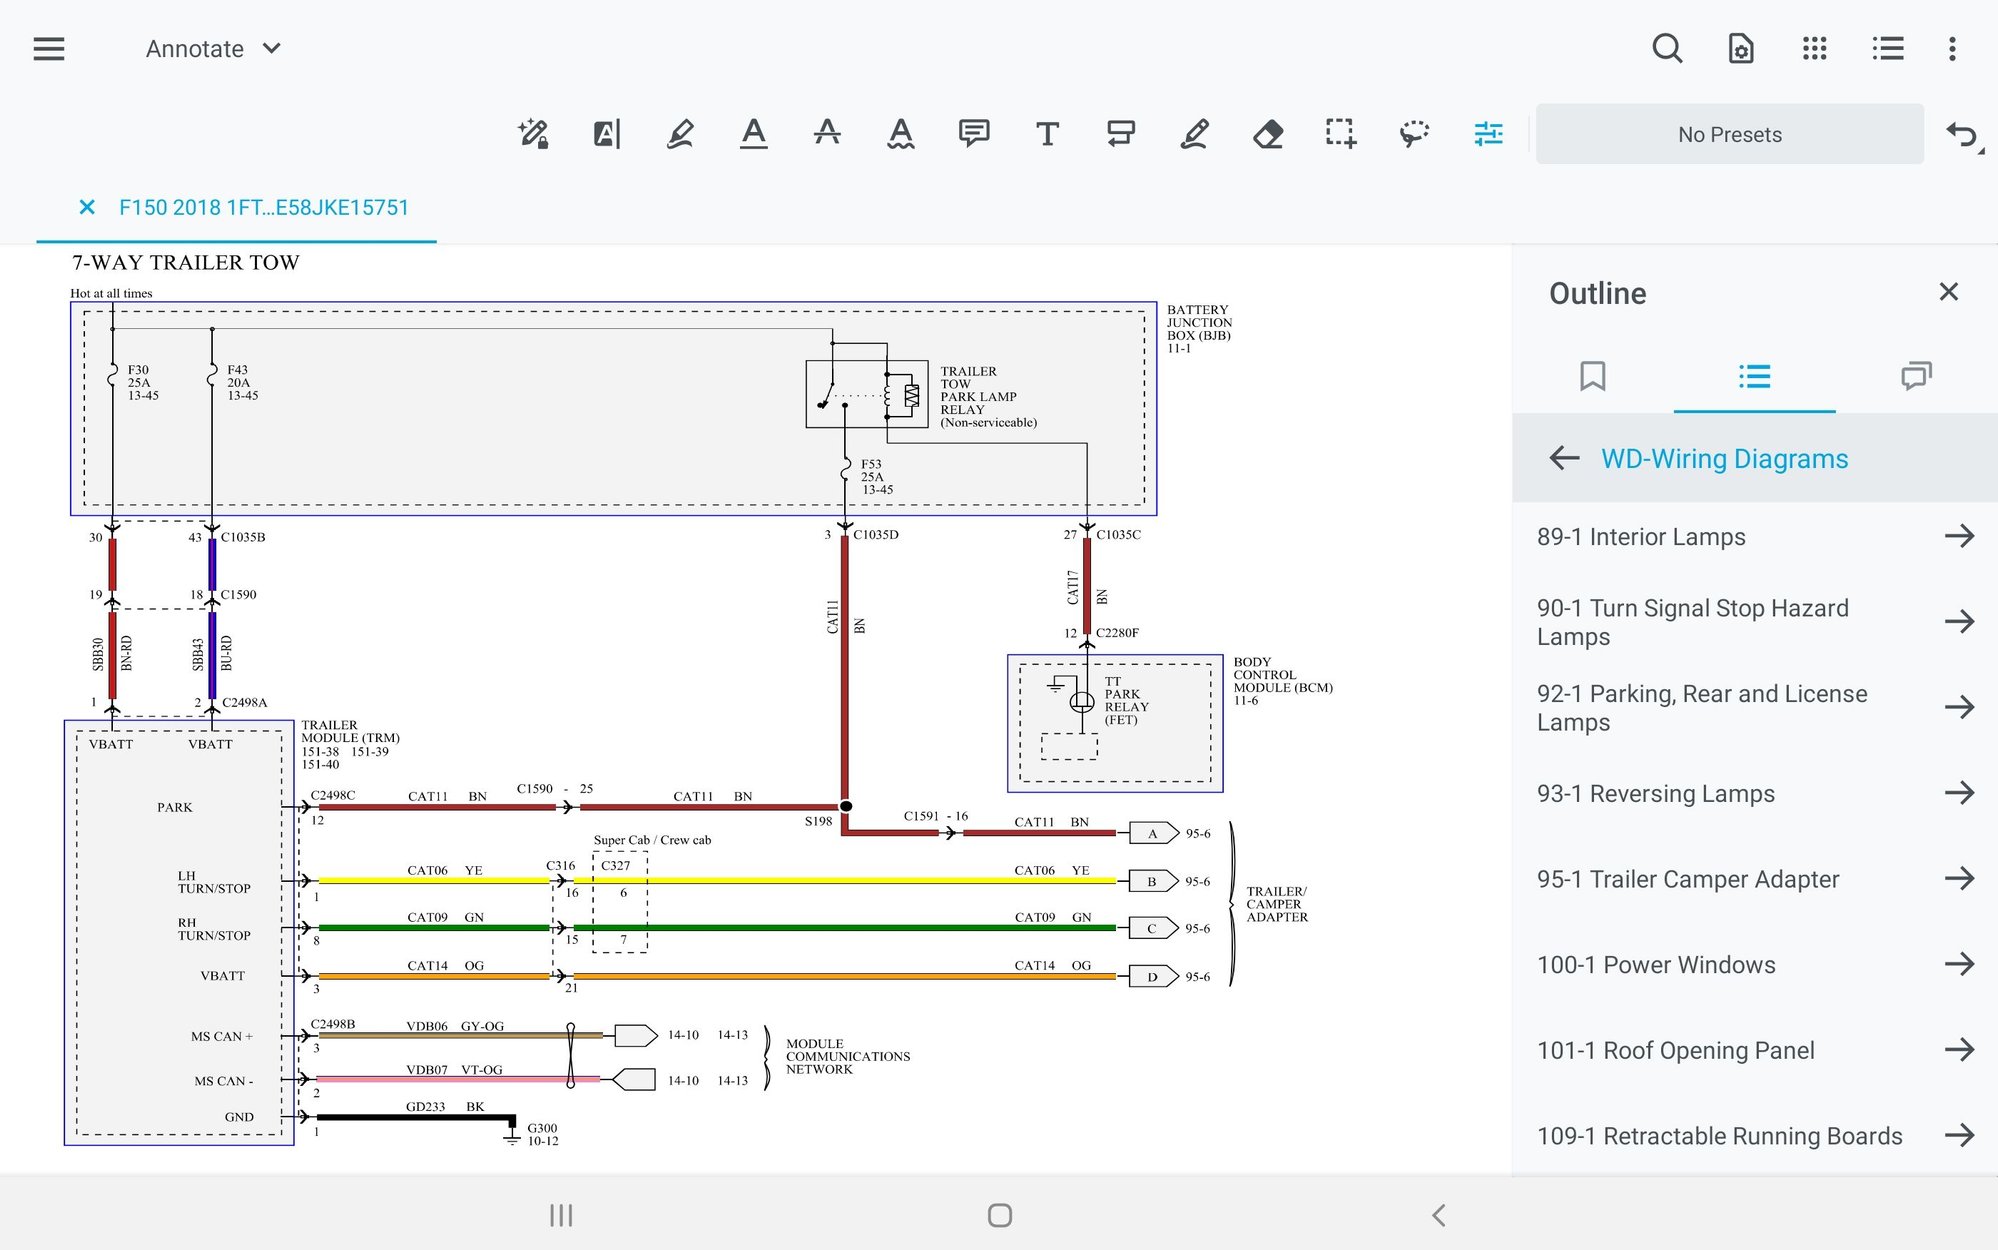Tap the Android home button
The image size is (1998, 1250).
coord(999,1215)
